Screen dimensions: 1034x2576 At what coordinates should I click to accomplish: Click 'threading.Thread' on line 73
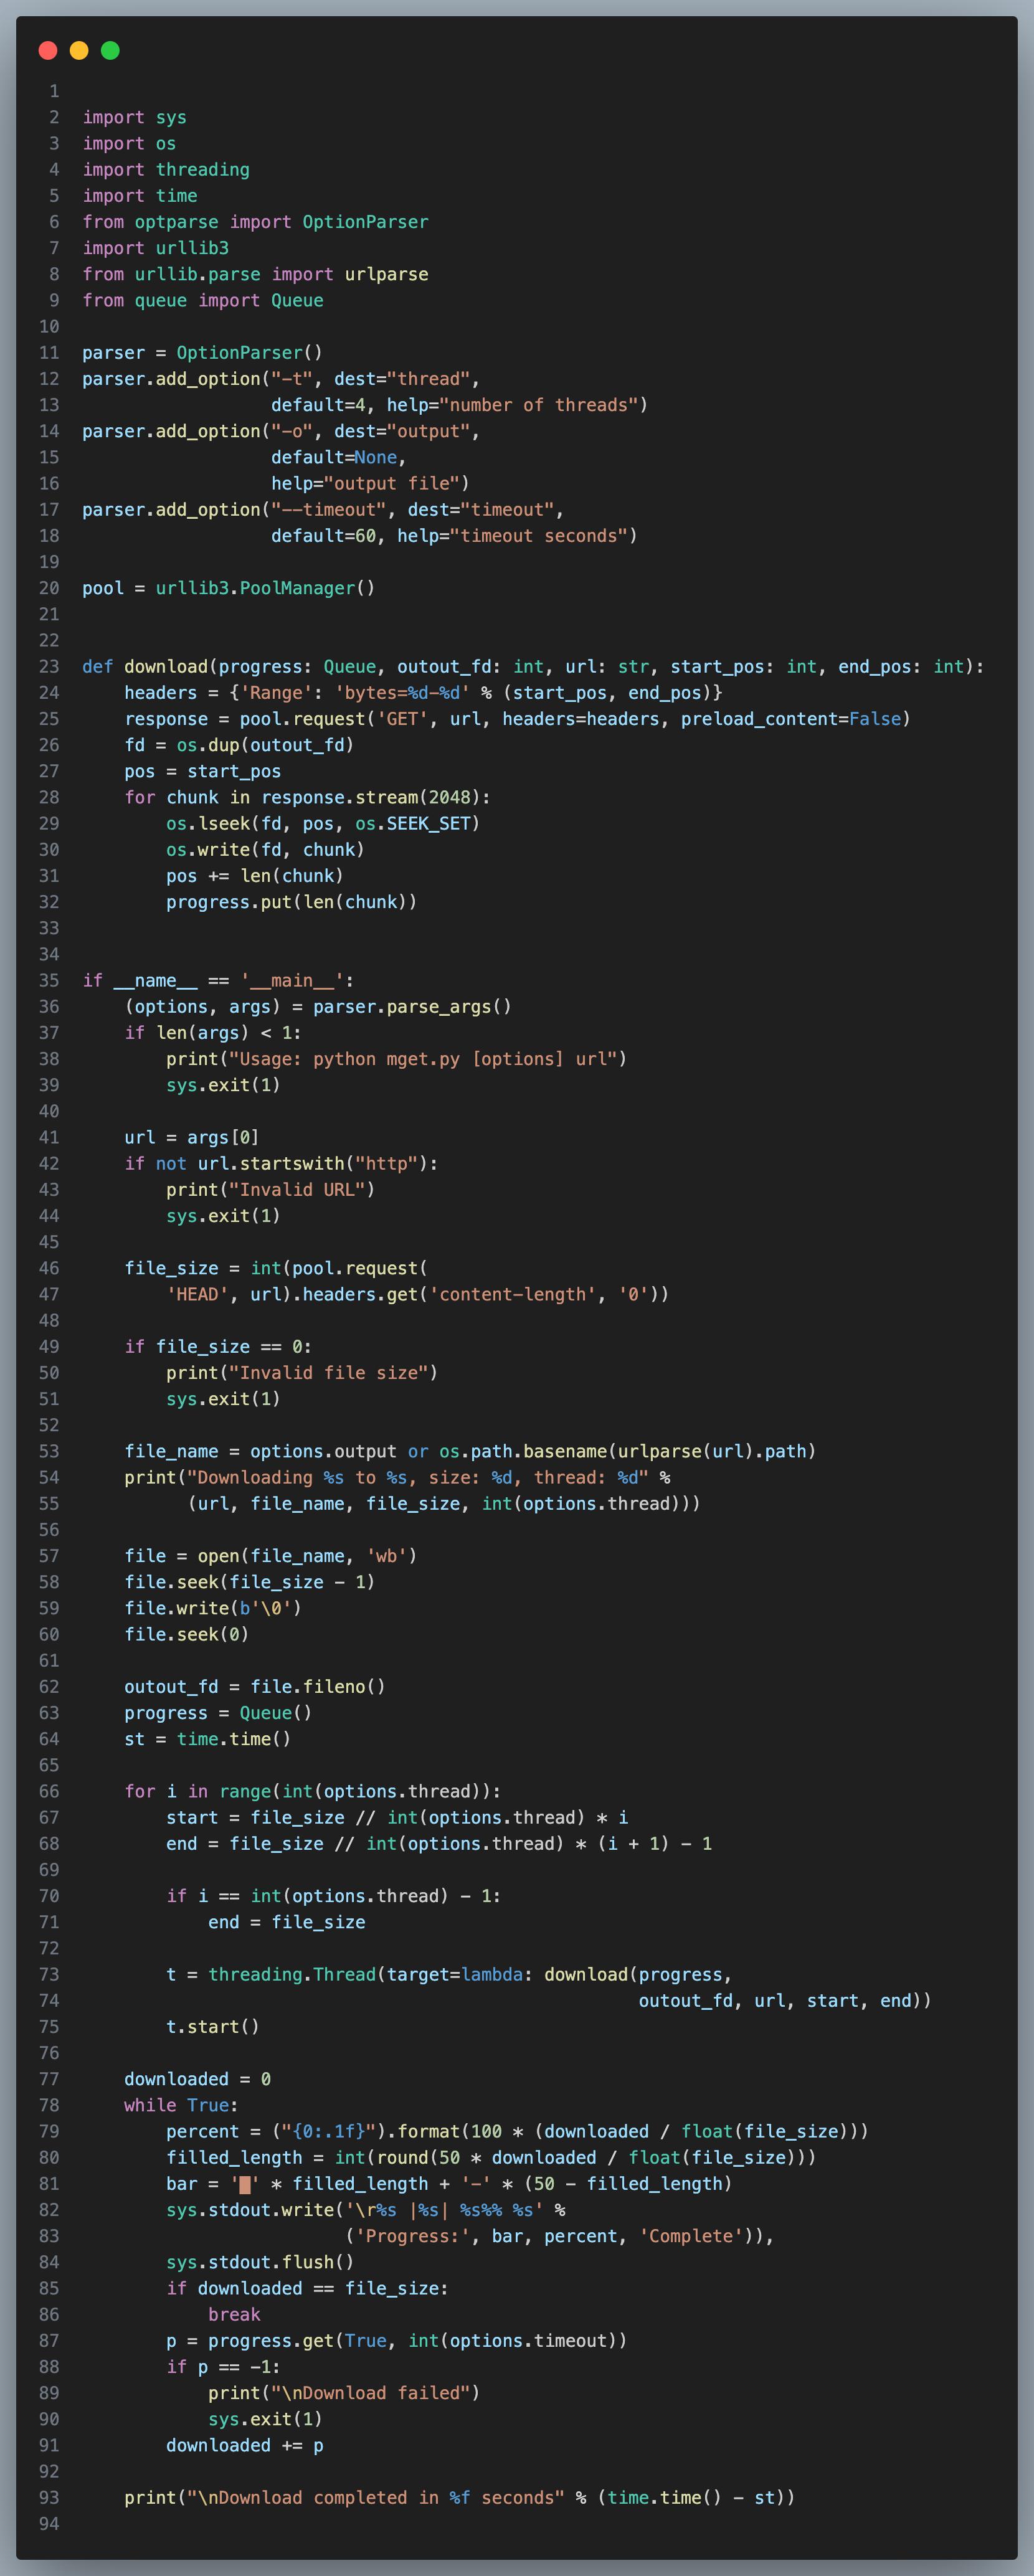291,1974
